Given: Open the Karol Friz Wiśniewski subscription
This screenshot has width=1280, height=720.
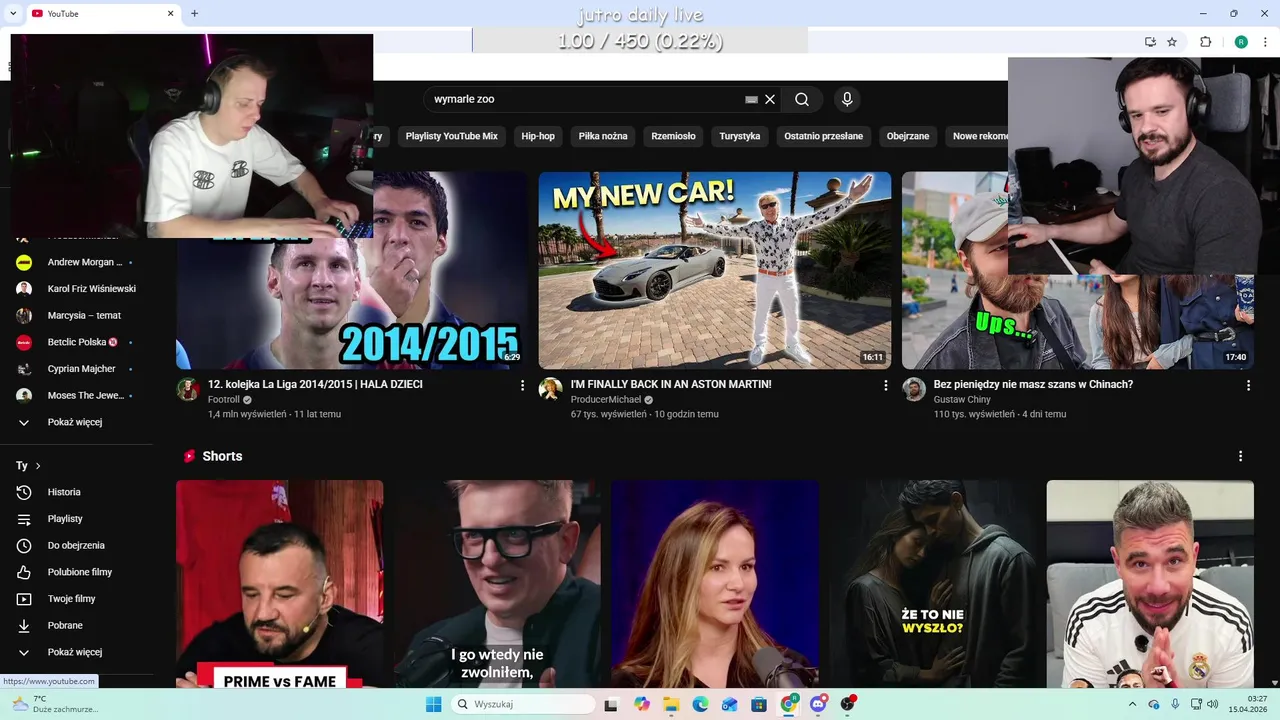Looking at the screenshot, I should click(x=76, y=289).
